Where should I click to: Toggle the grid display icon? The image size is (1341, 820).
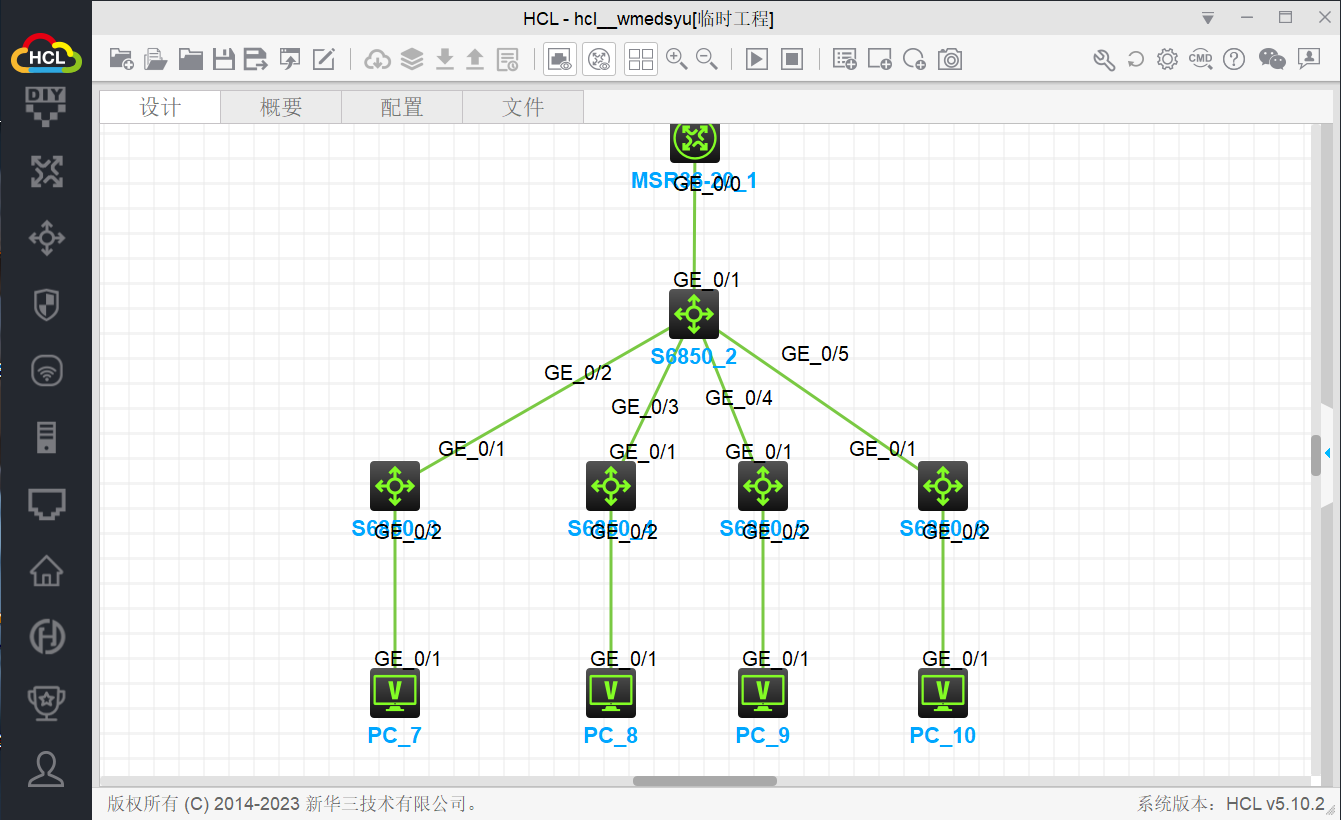tap(641, 59)
